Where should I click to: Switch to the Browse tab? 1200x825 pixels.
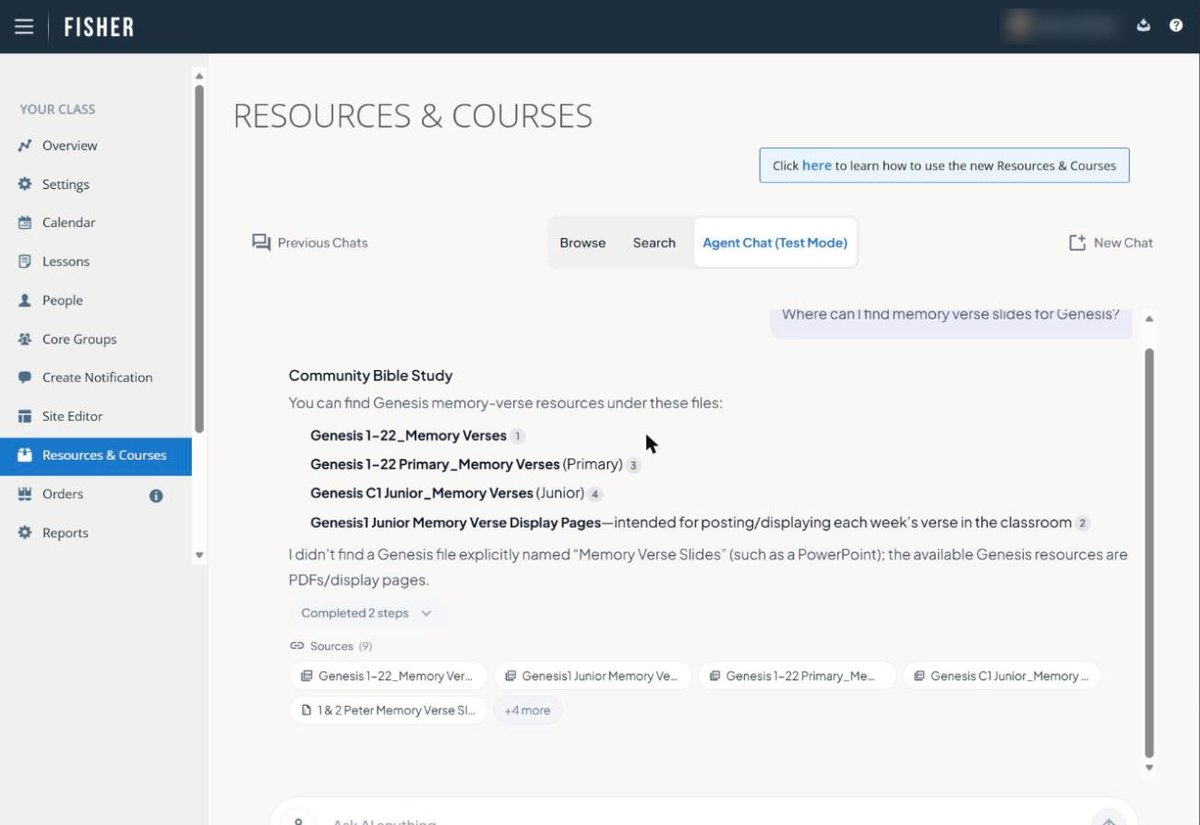(583, 243)
